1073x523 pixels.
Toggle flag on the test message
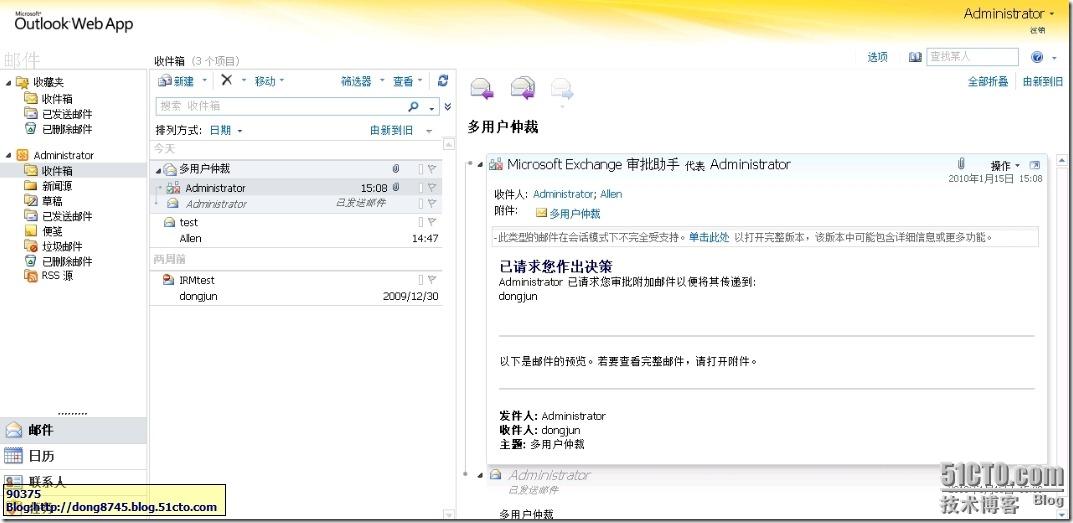point(432,222)
